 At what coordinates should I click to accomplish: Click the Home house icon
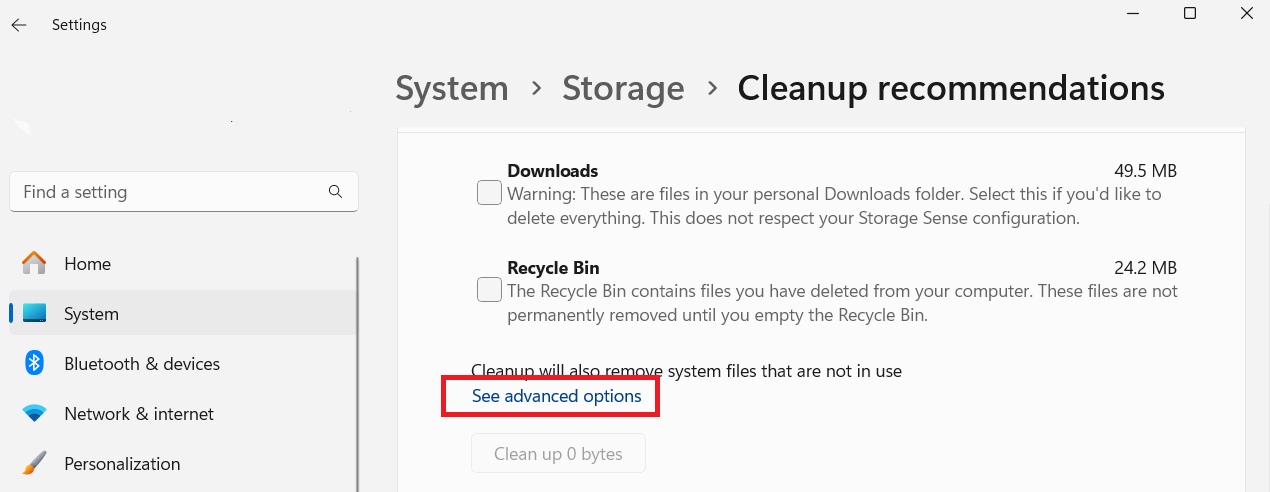tap(34, 264)
